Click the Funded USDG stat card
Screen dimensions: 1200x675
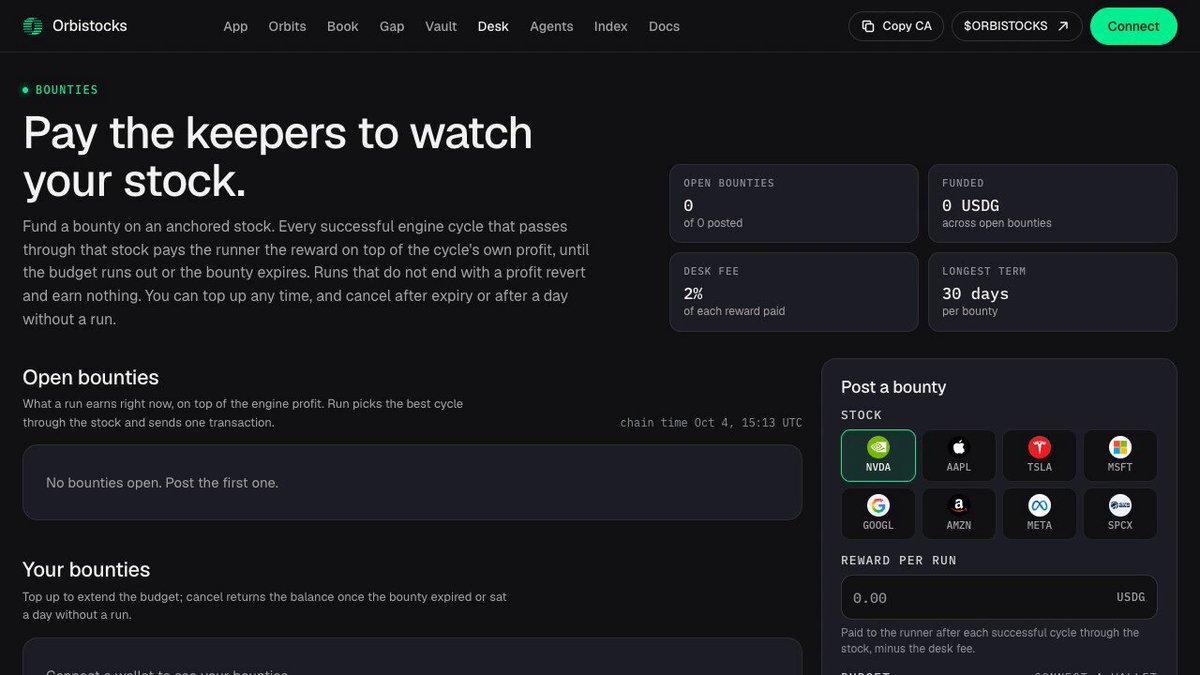1053,203
